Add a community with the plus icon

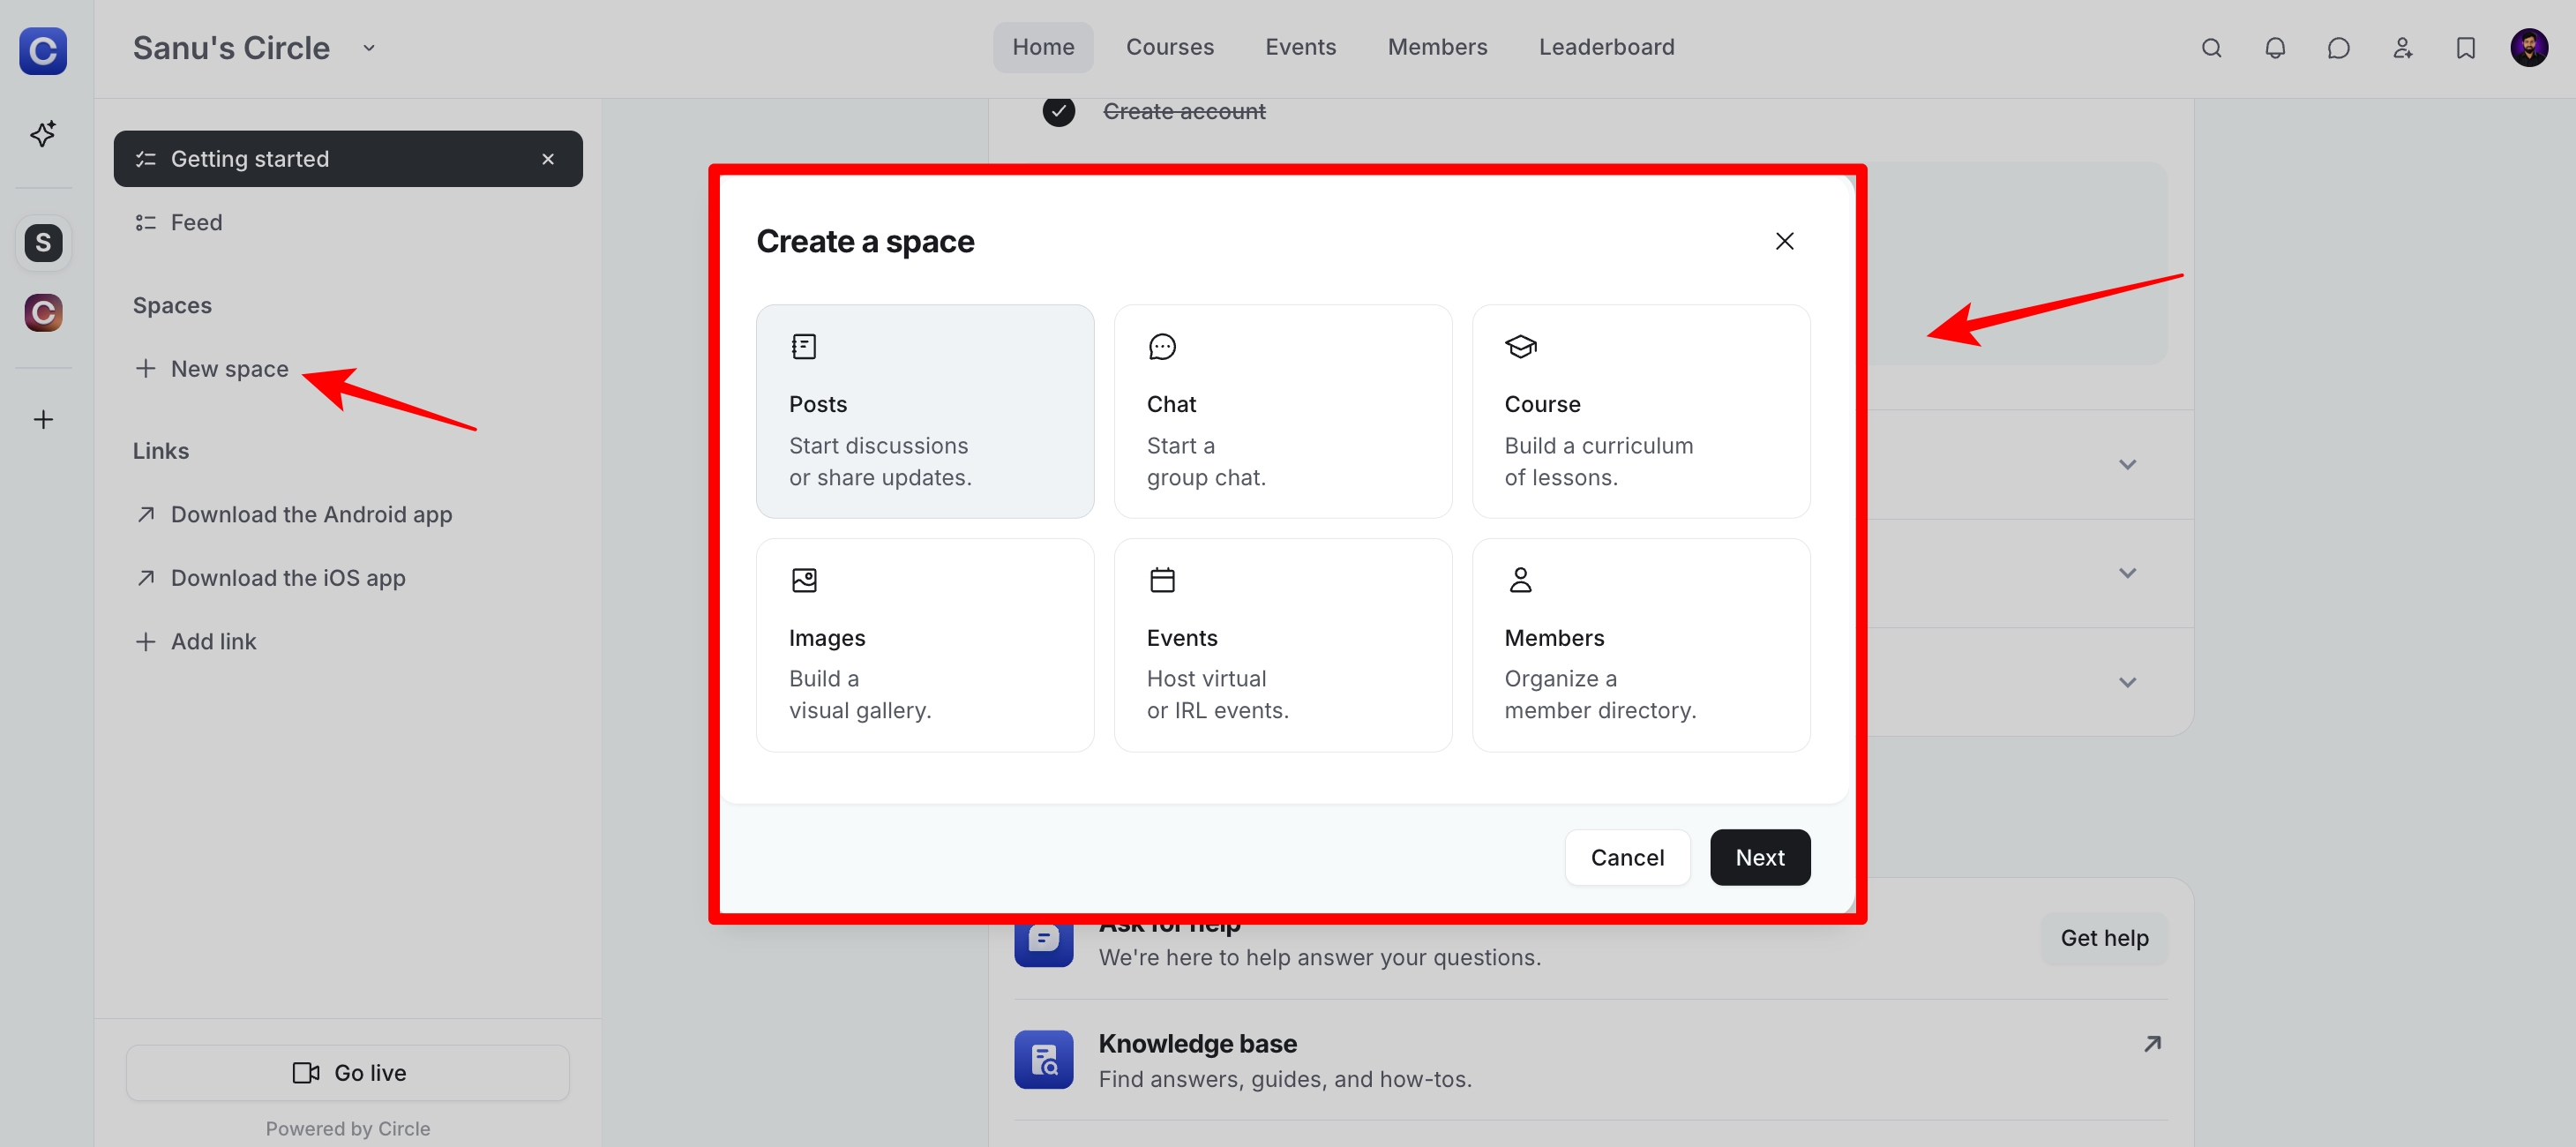43,419
